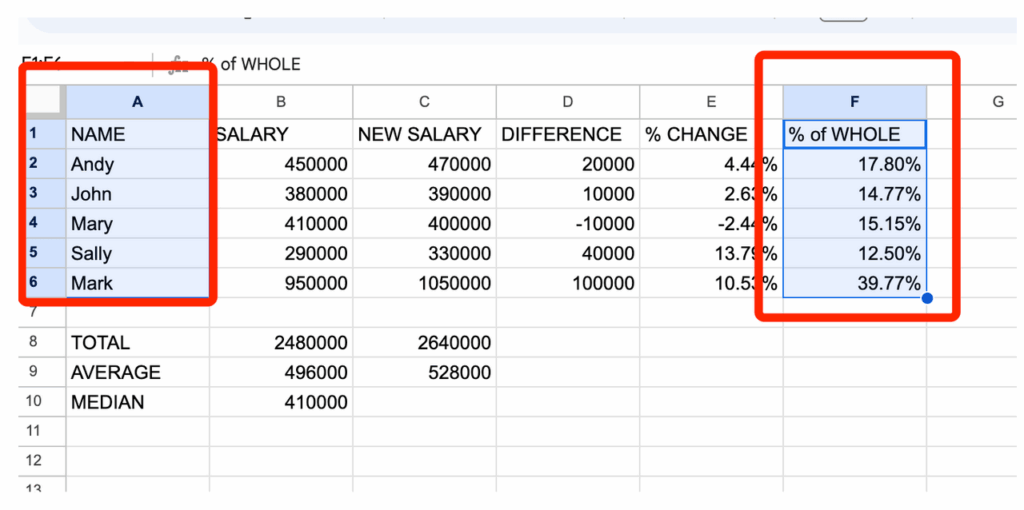Click the DIFFERENCE header cell
The height and width of the screenshot is (510, 1024).
568,134
